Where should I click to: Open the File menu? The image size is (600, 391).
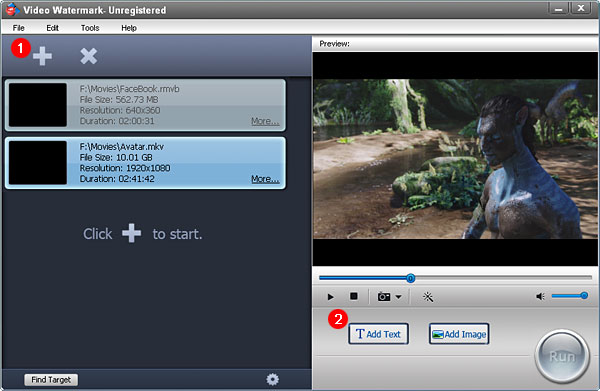pos(18,28)
